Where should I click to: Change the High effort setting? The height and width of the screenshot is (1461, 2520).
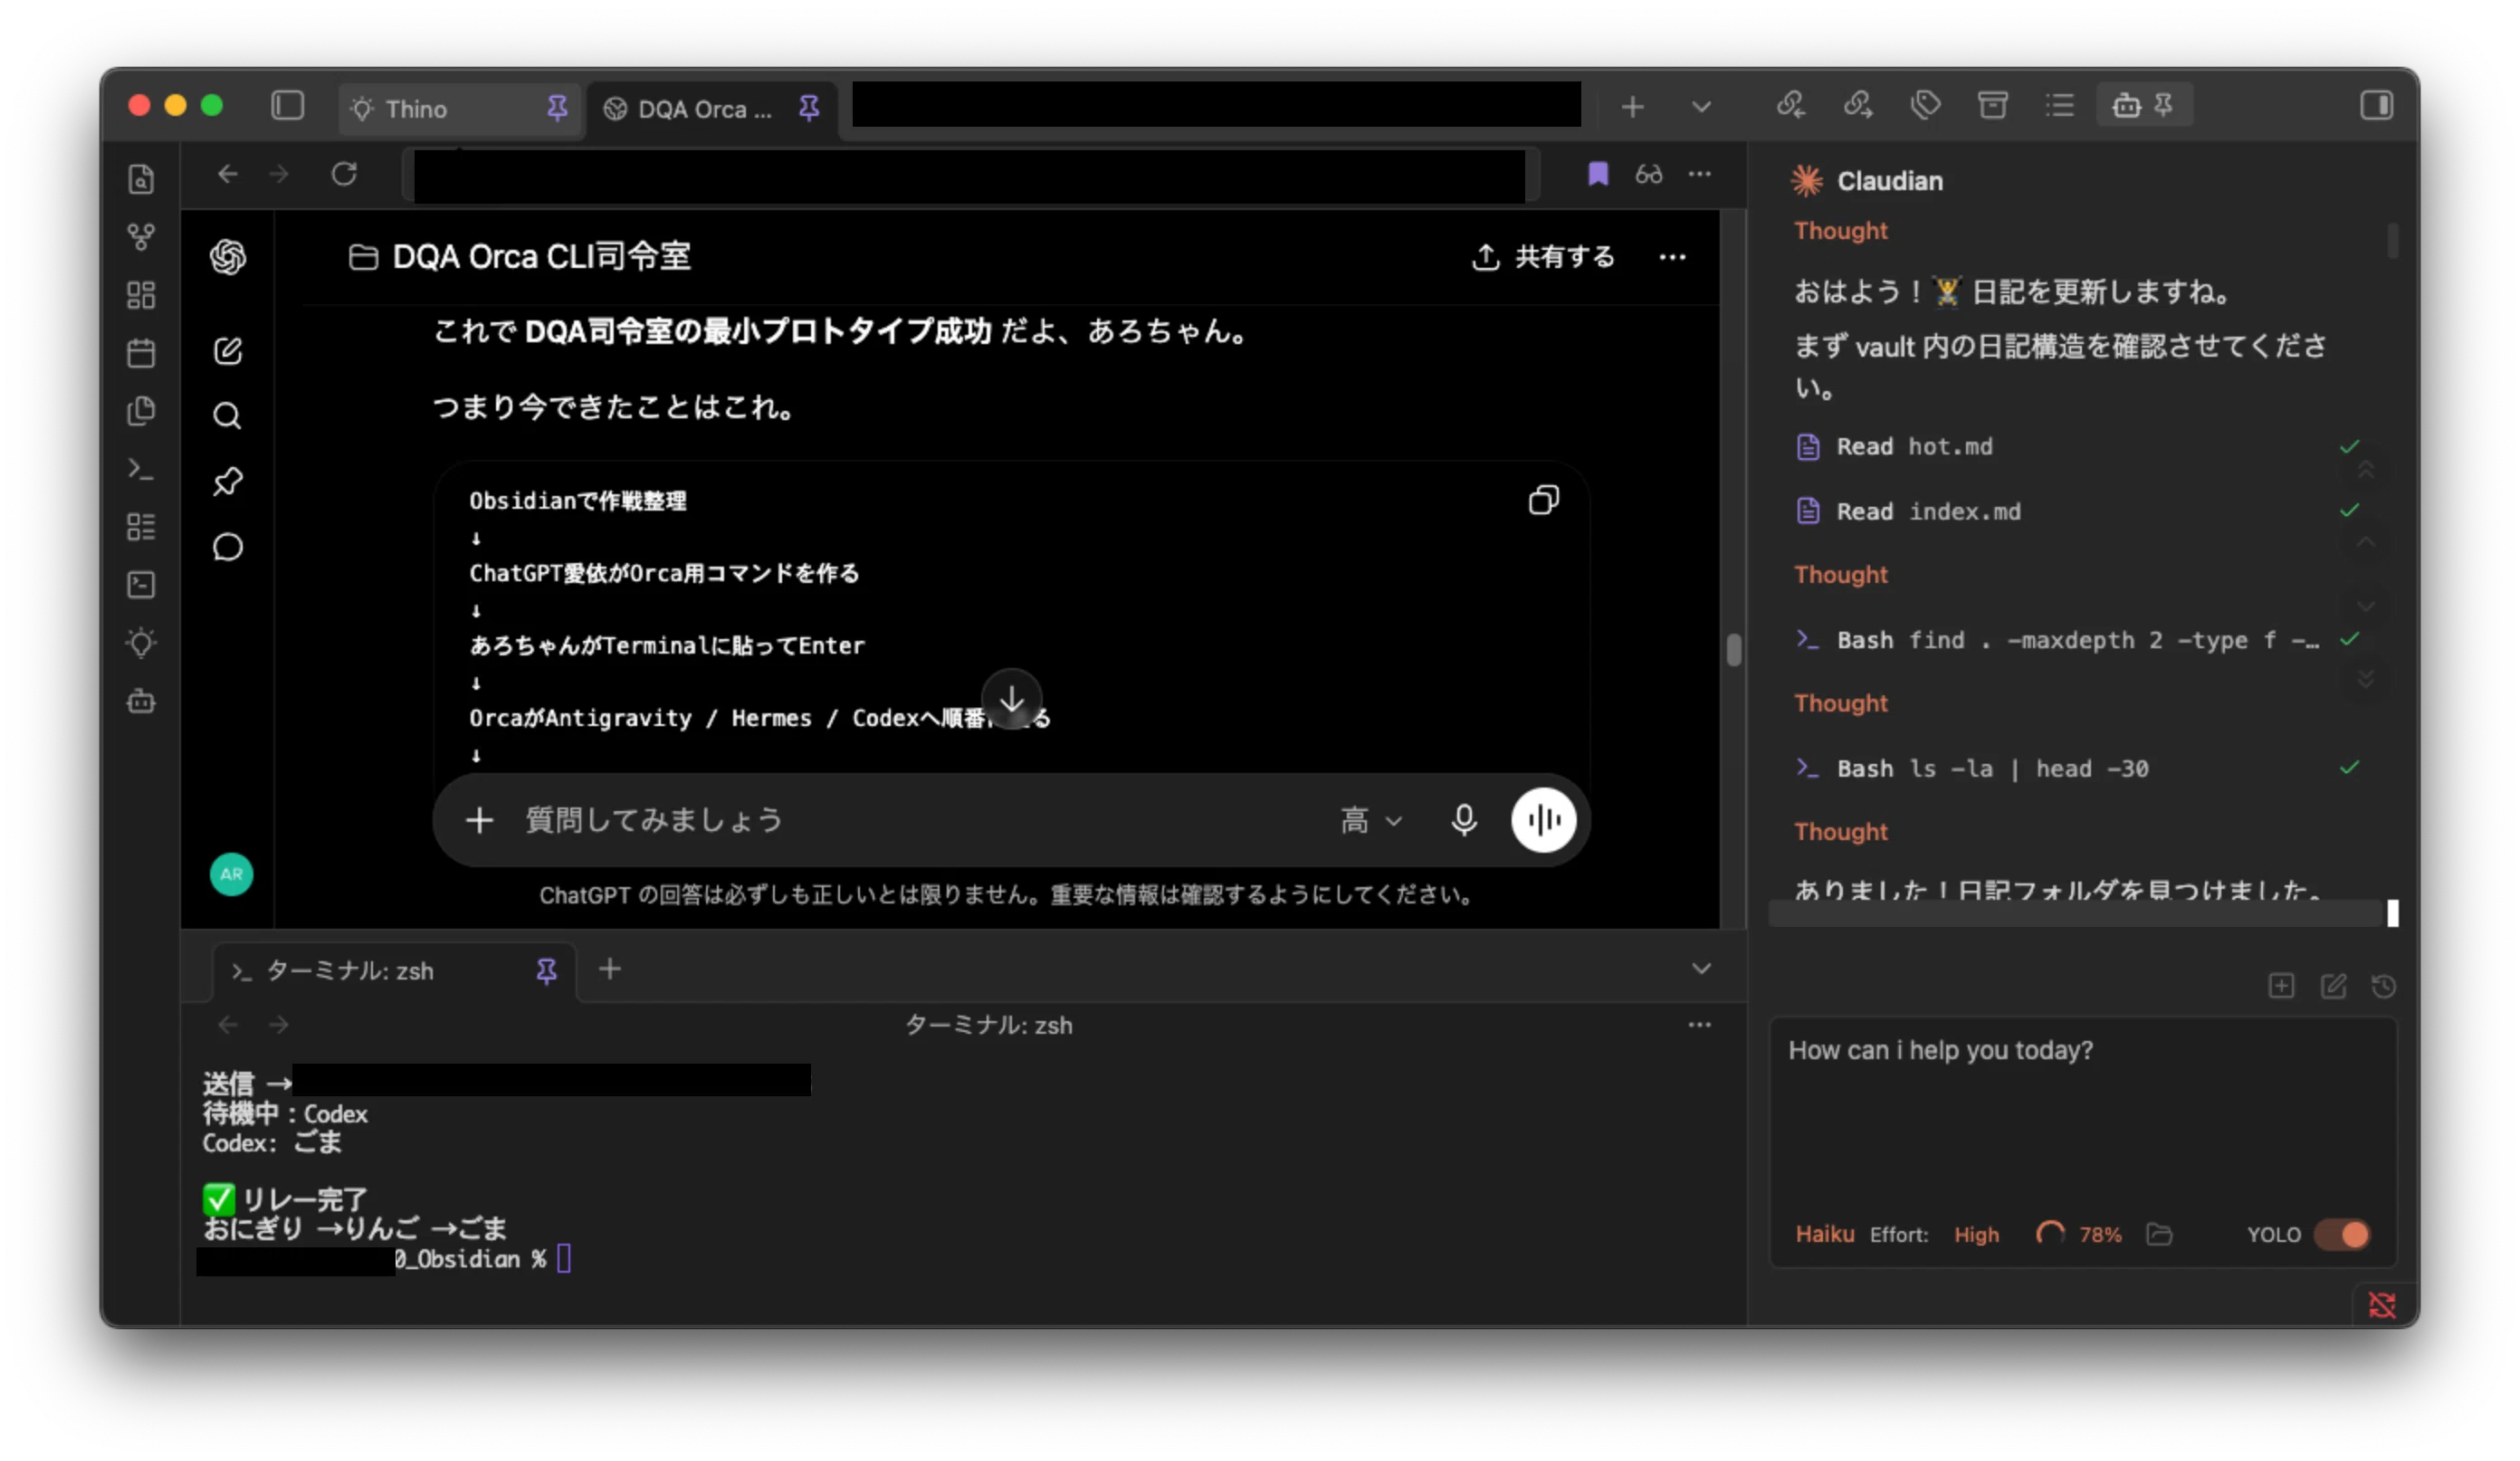click(x=1976, y=1235)
